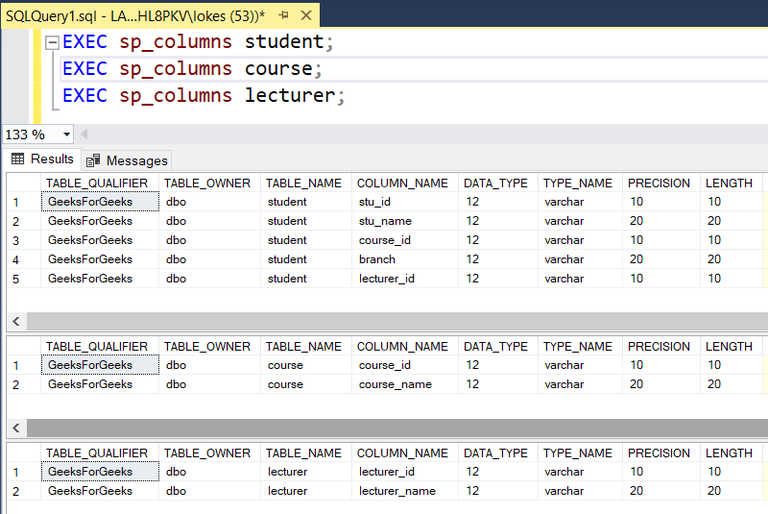768x514 pixels.
Task: Open the 133 % zoom dropdown
Action: point(67,134)
